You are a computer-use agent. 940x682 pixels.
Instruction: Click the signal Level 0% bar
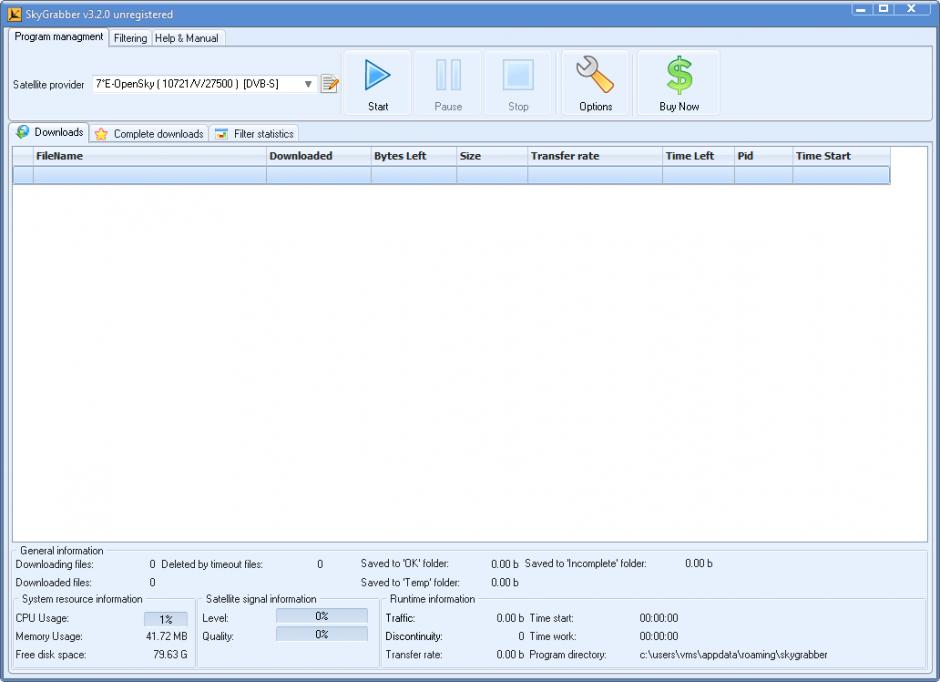pos(321,616)
